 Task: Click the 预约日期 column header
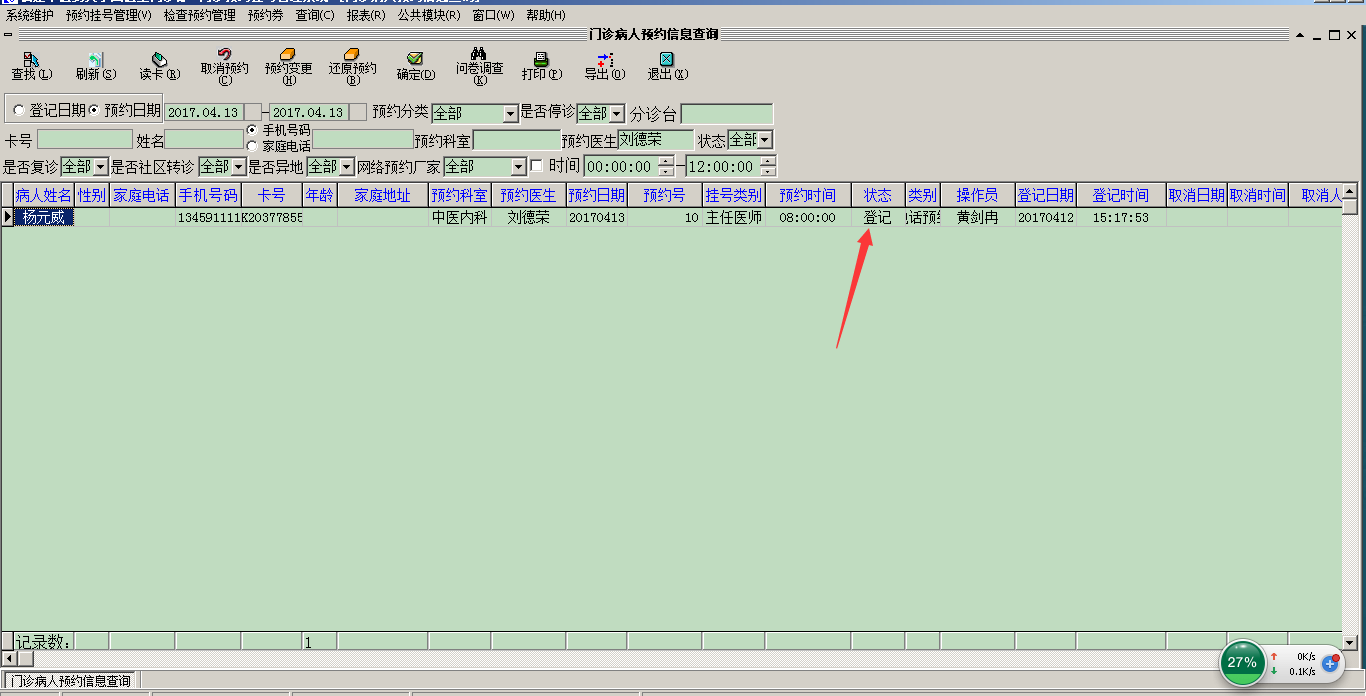(596, 195)
